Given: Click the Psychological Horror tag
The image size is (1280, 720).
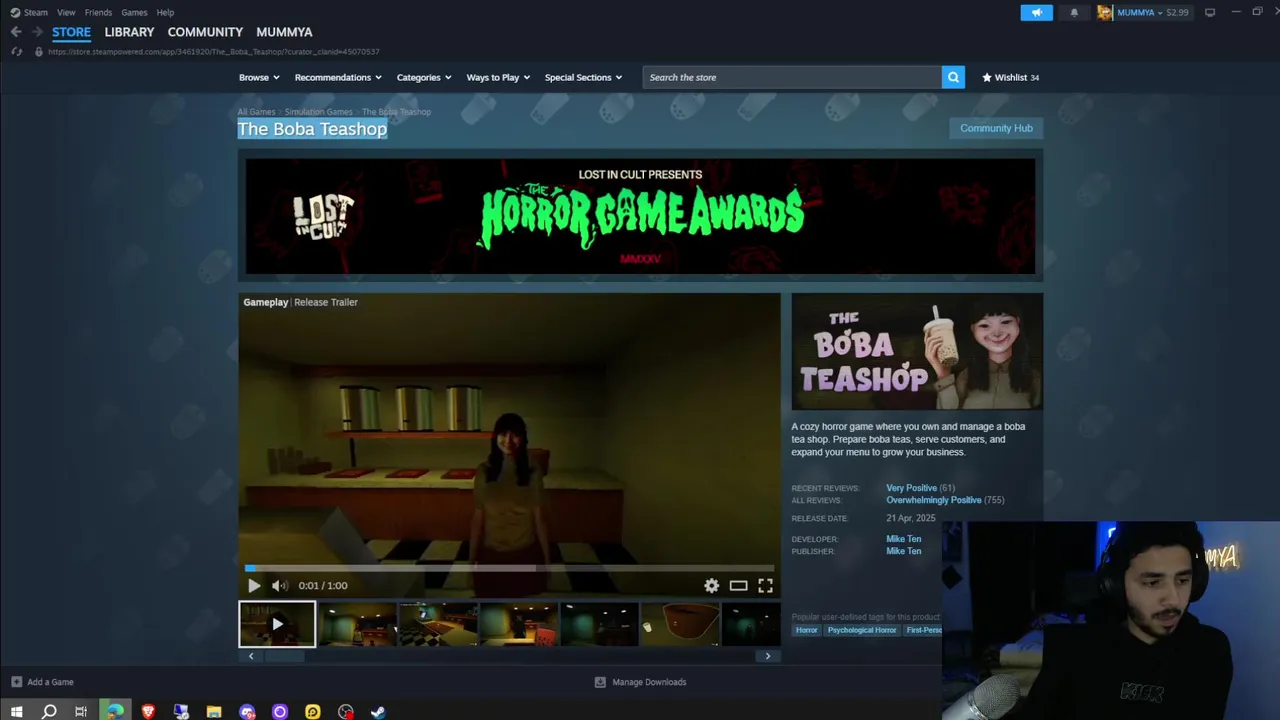Looking at the screenshot, I should 862,630.
